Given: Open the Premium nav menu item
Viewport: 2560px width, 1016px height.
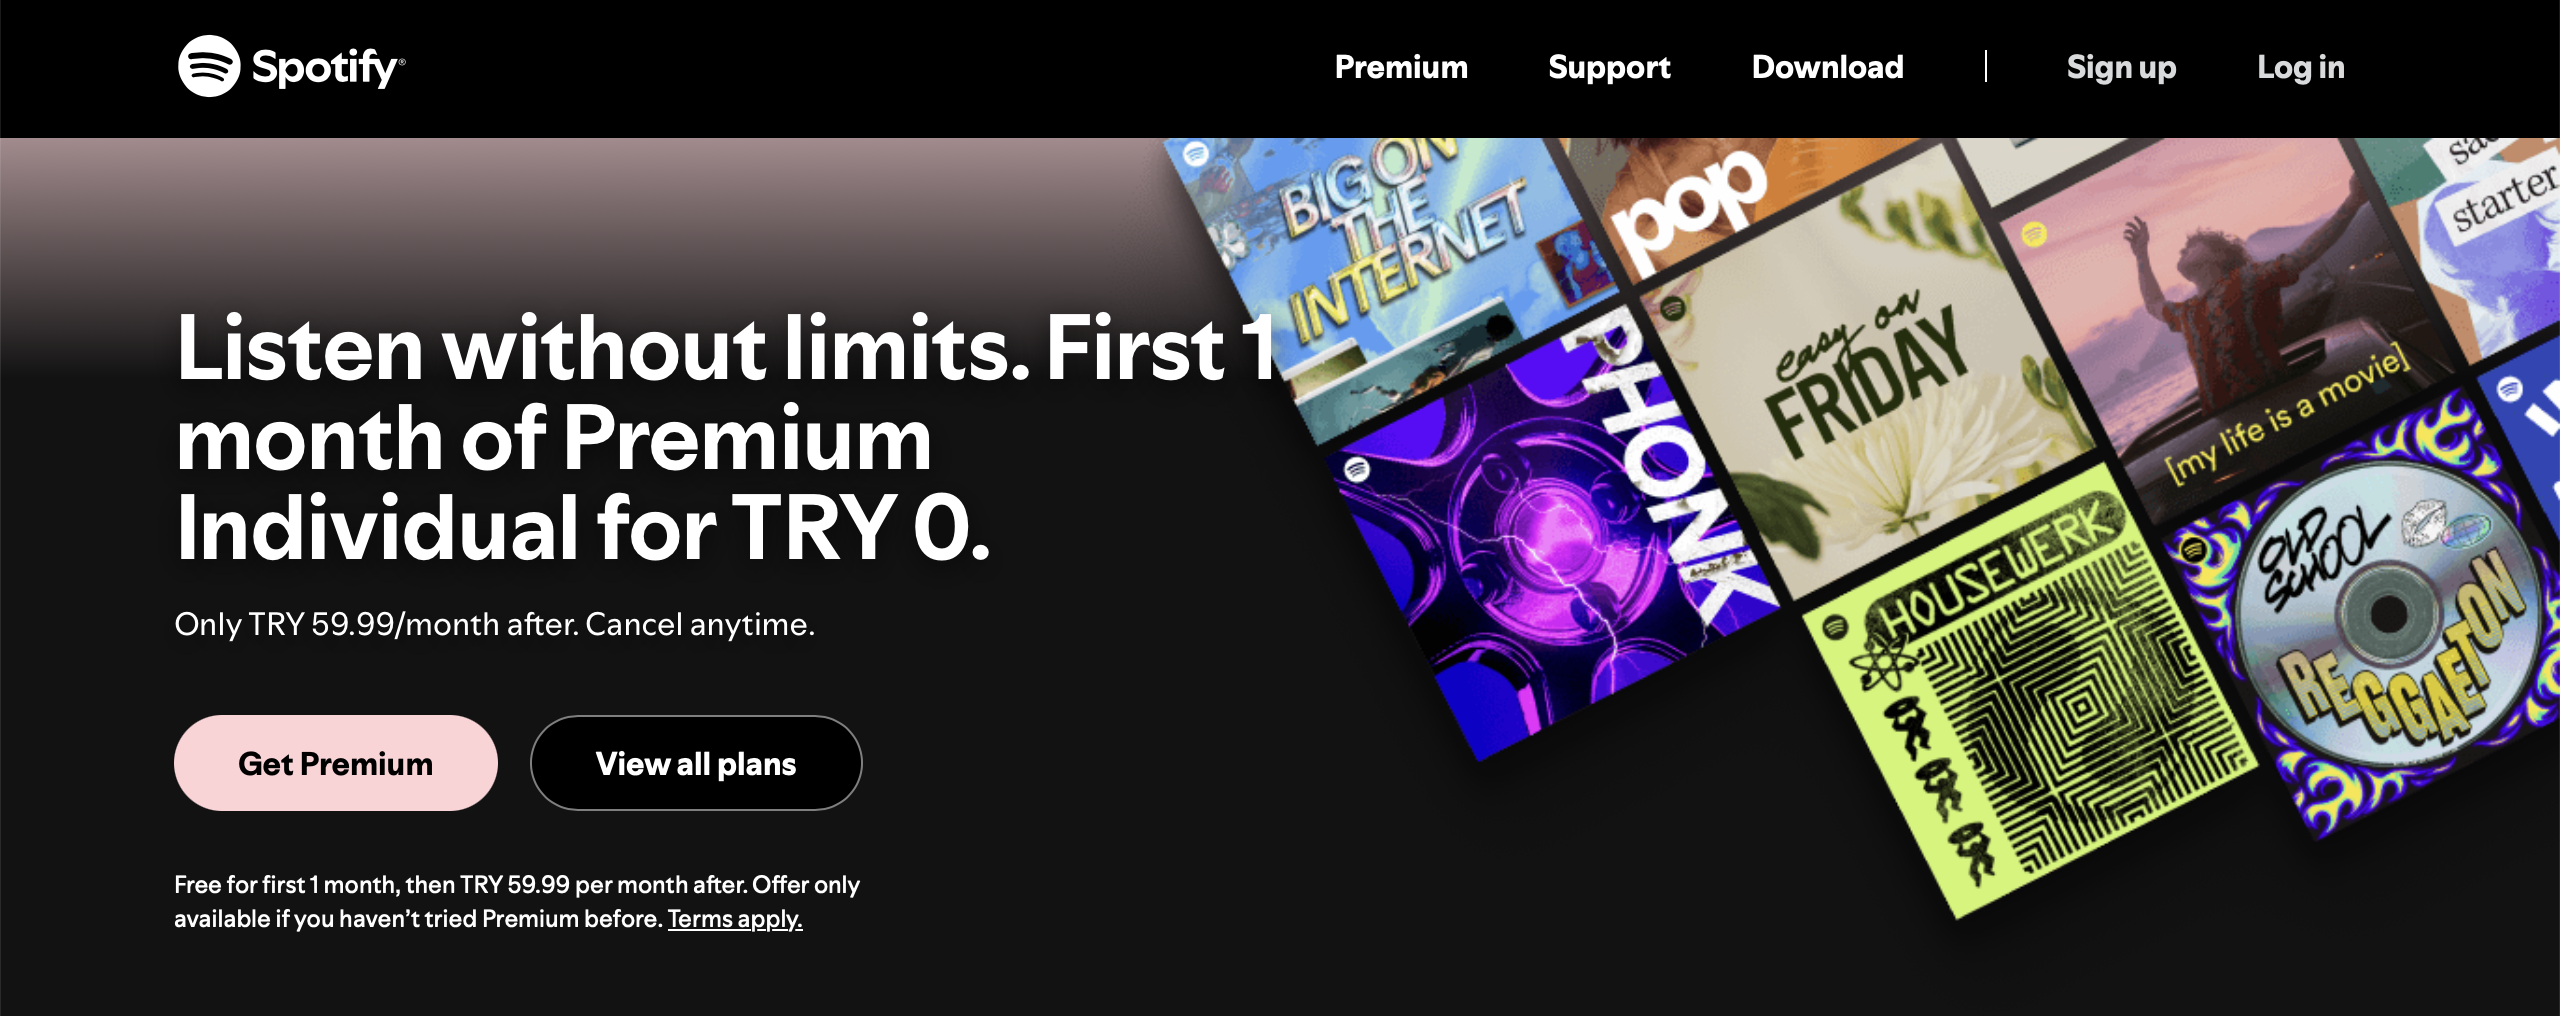Looking at the screenshot, I should click(1401, 67).
